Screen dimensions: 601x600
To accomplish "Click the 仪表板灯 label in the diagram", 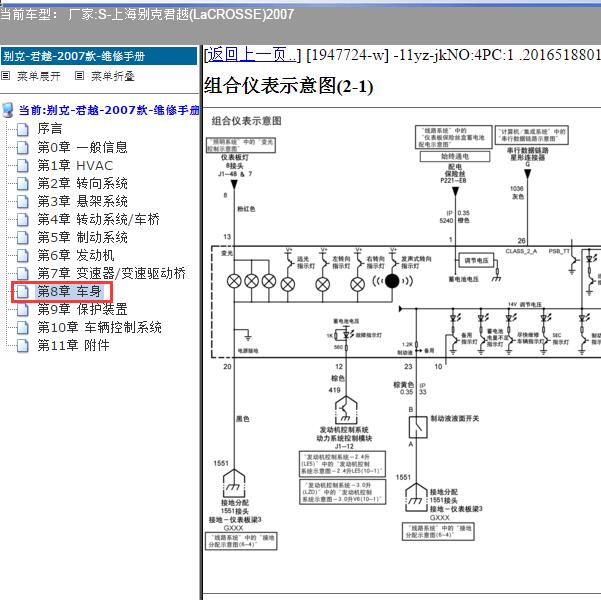I will (x=235, y=157).
